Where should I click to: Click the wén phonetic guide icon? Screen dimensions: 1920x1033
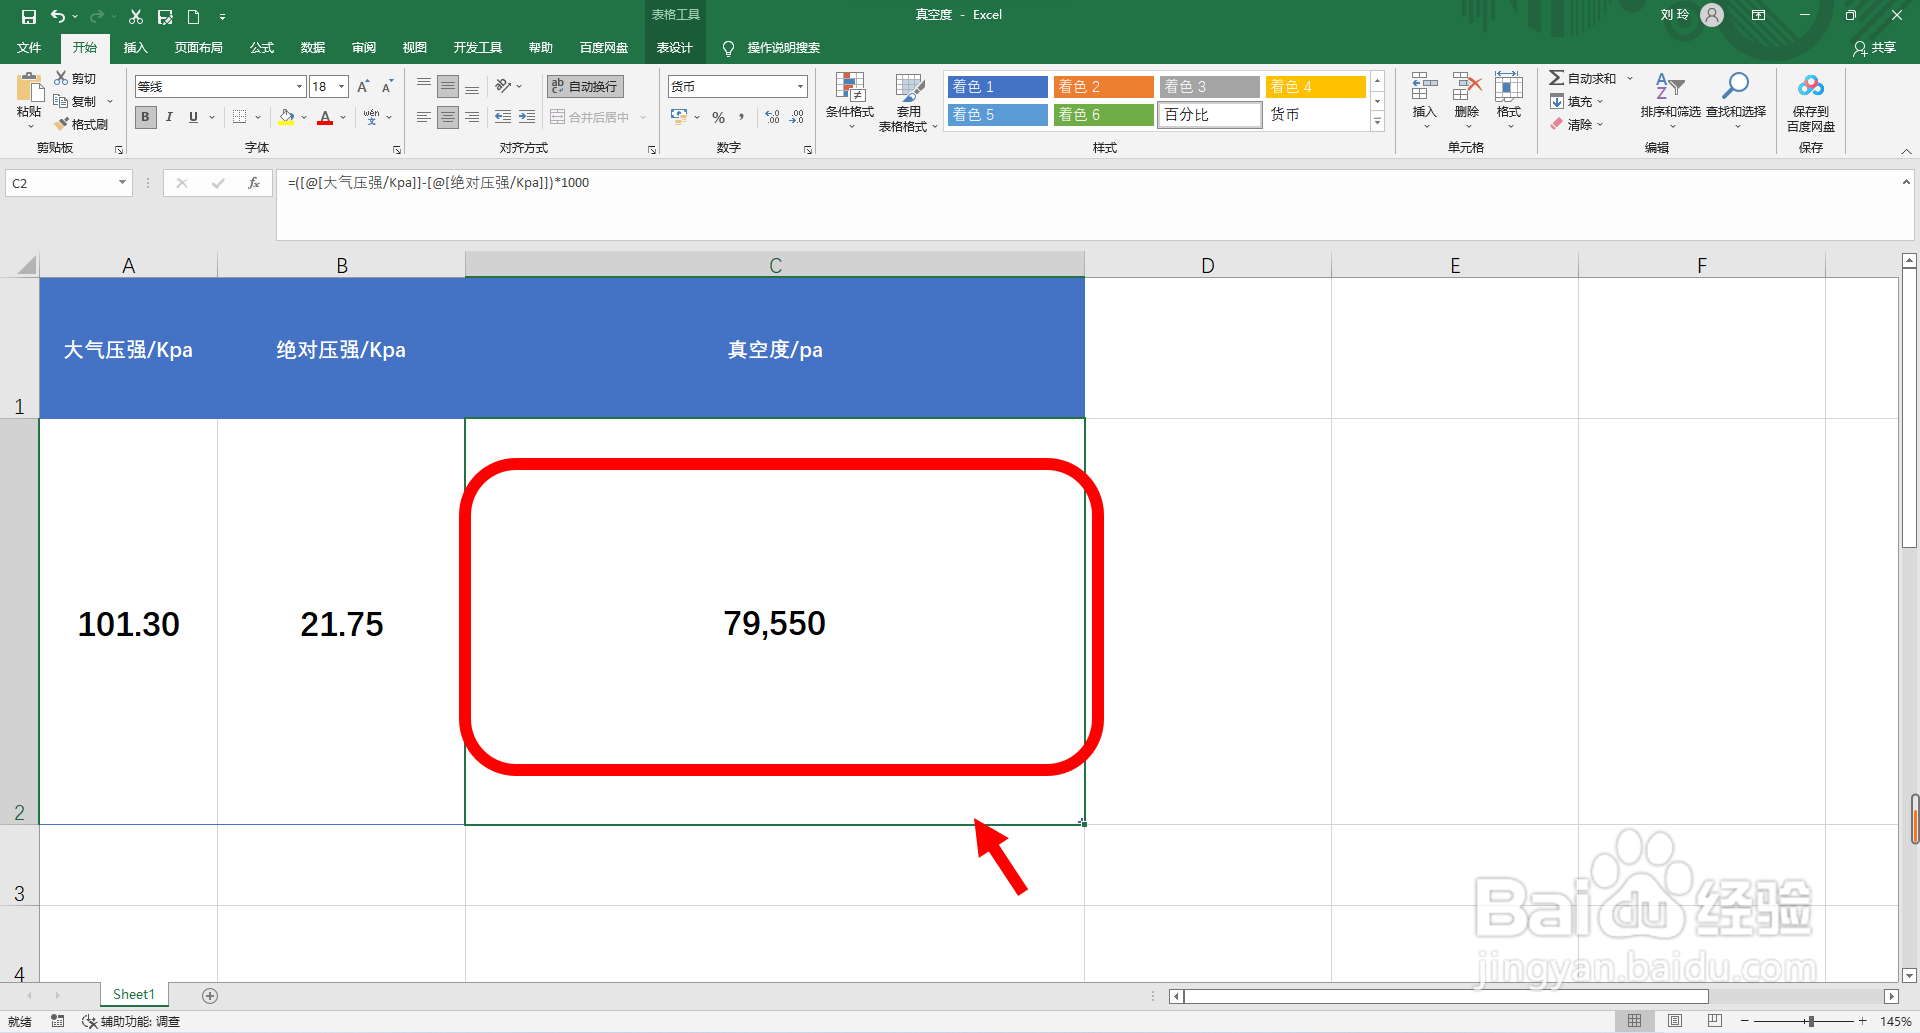[372, 117]
